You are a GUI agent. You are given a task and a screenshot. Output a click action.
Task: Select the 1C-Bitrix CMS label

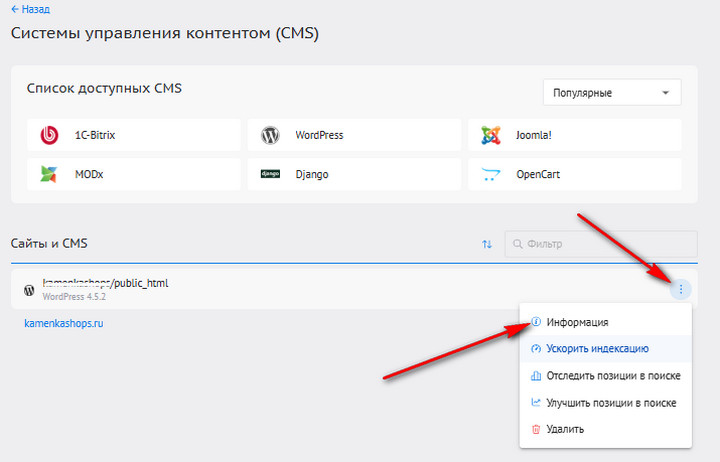(x=95, y=135)
